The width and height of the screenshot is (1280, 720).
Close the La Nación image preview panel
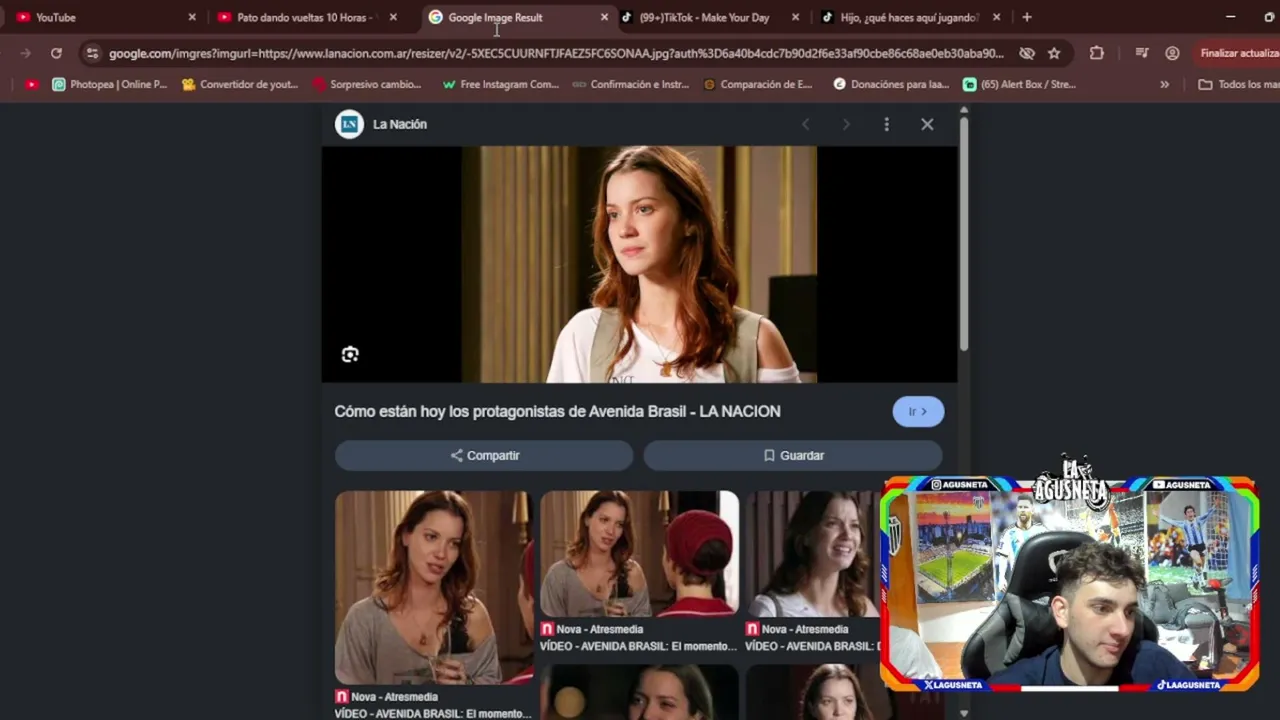click(x=927, y=124)
